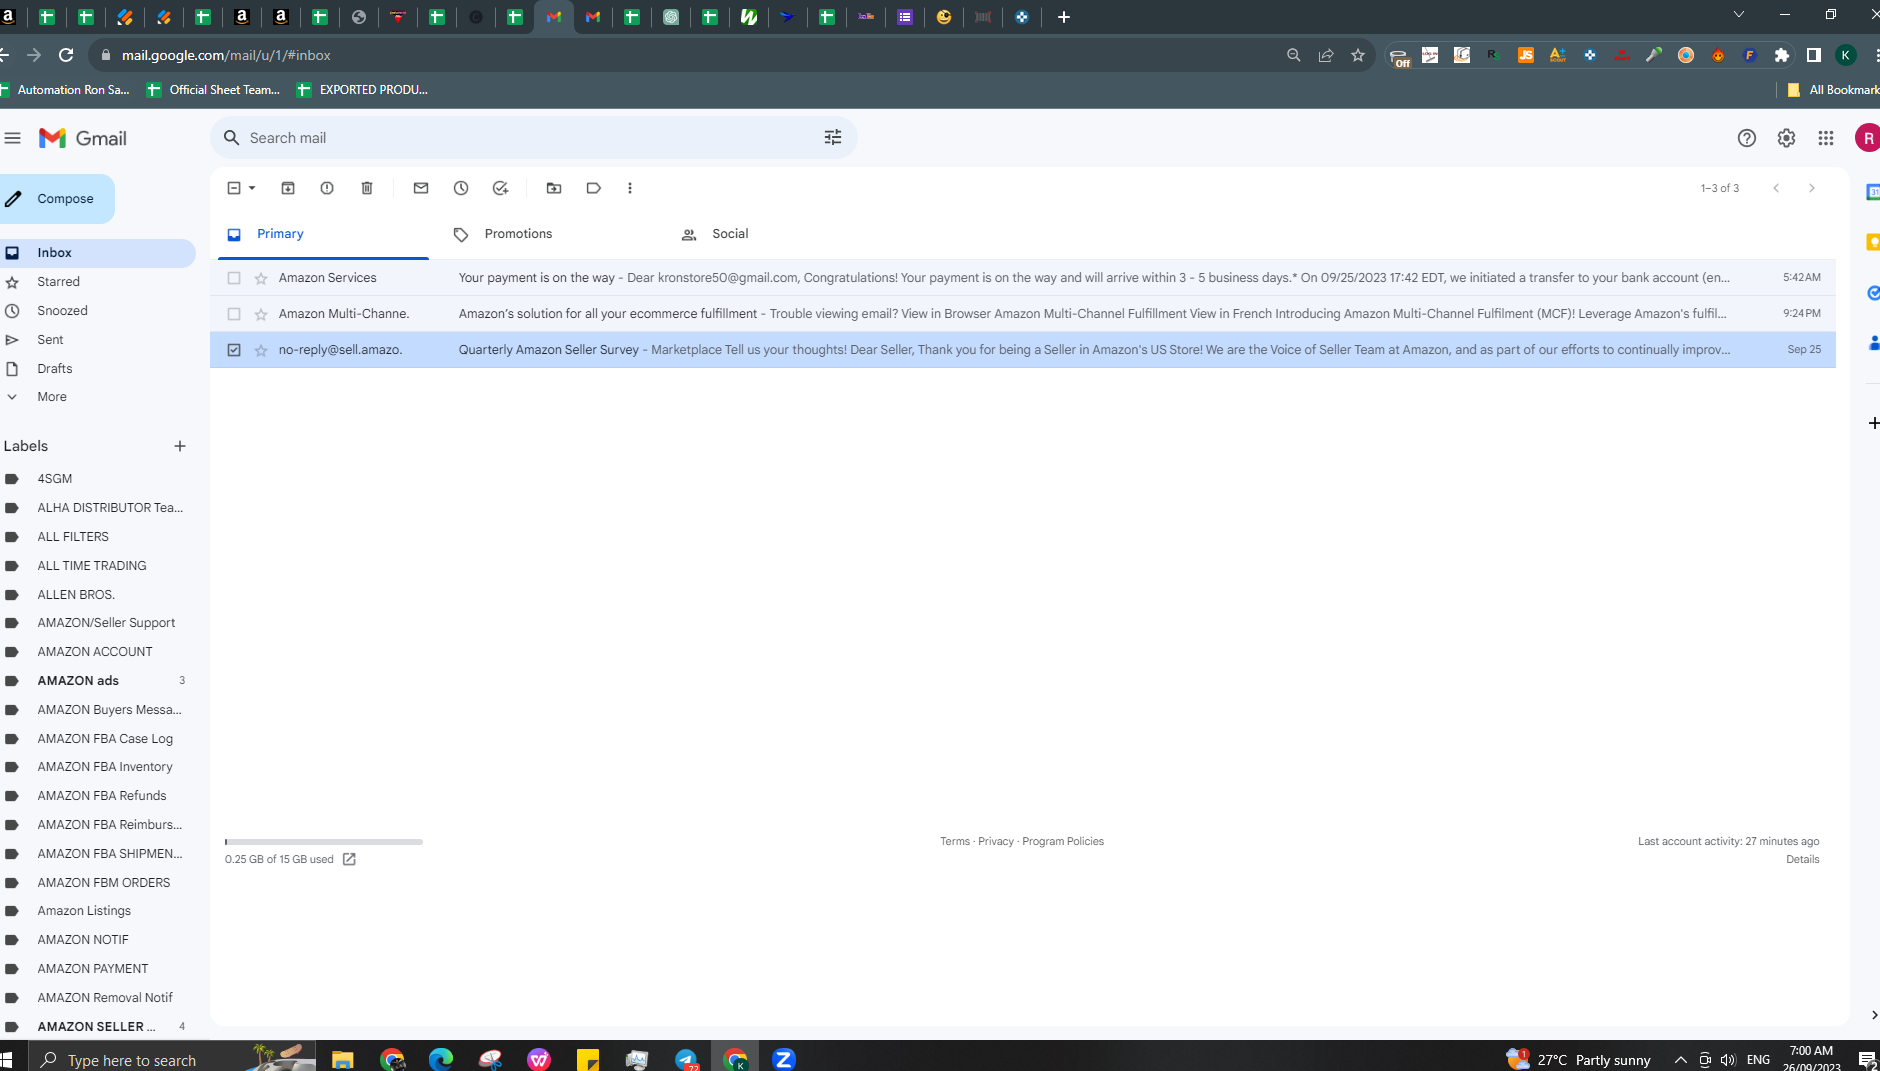Viewport: 1880px width, 1071px height.
Task: Star the Amazon Multi-Channel email
Action: coord(261,314)
